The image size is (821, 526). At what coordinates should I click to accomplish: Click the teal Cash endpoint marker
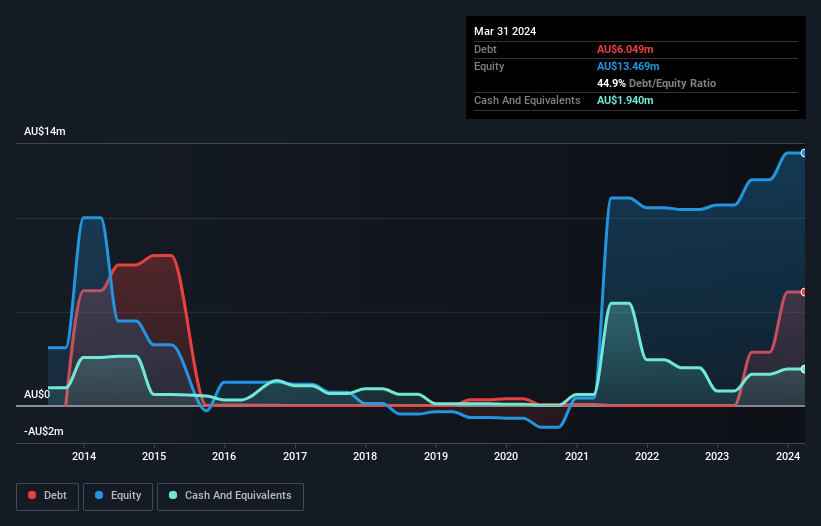(x=804, y=369)
